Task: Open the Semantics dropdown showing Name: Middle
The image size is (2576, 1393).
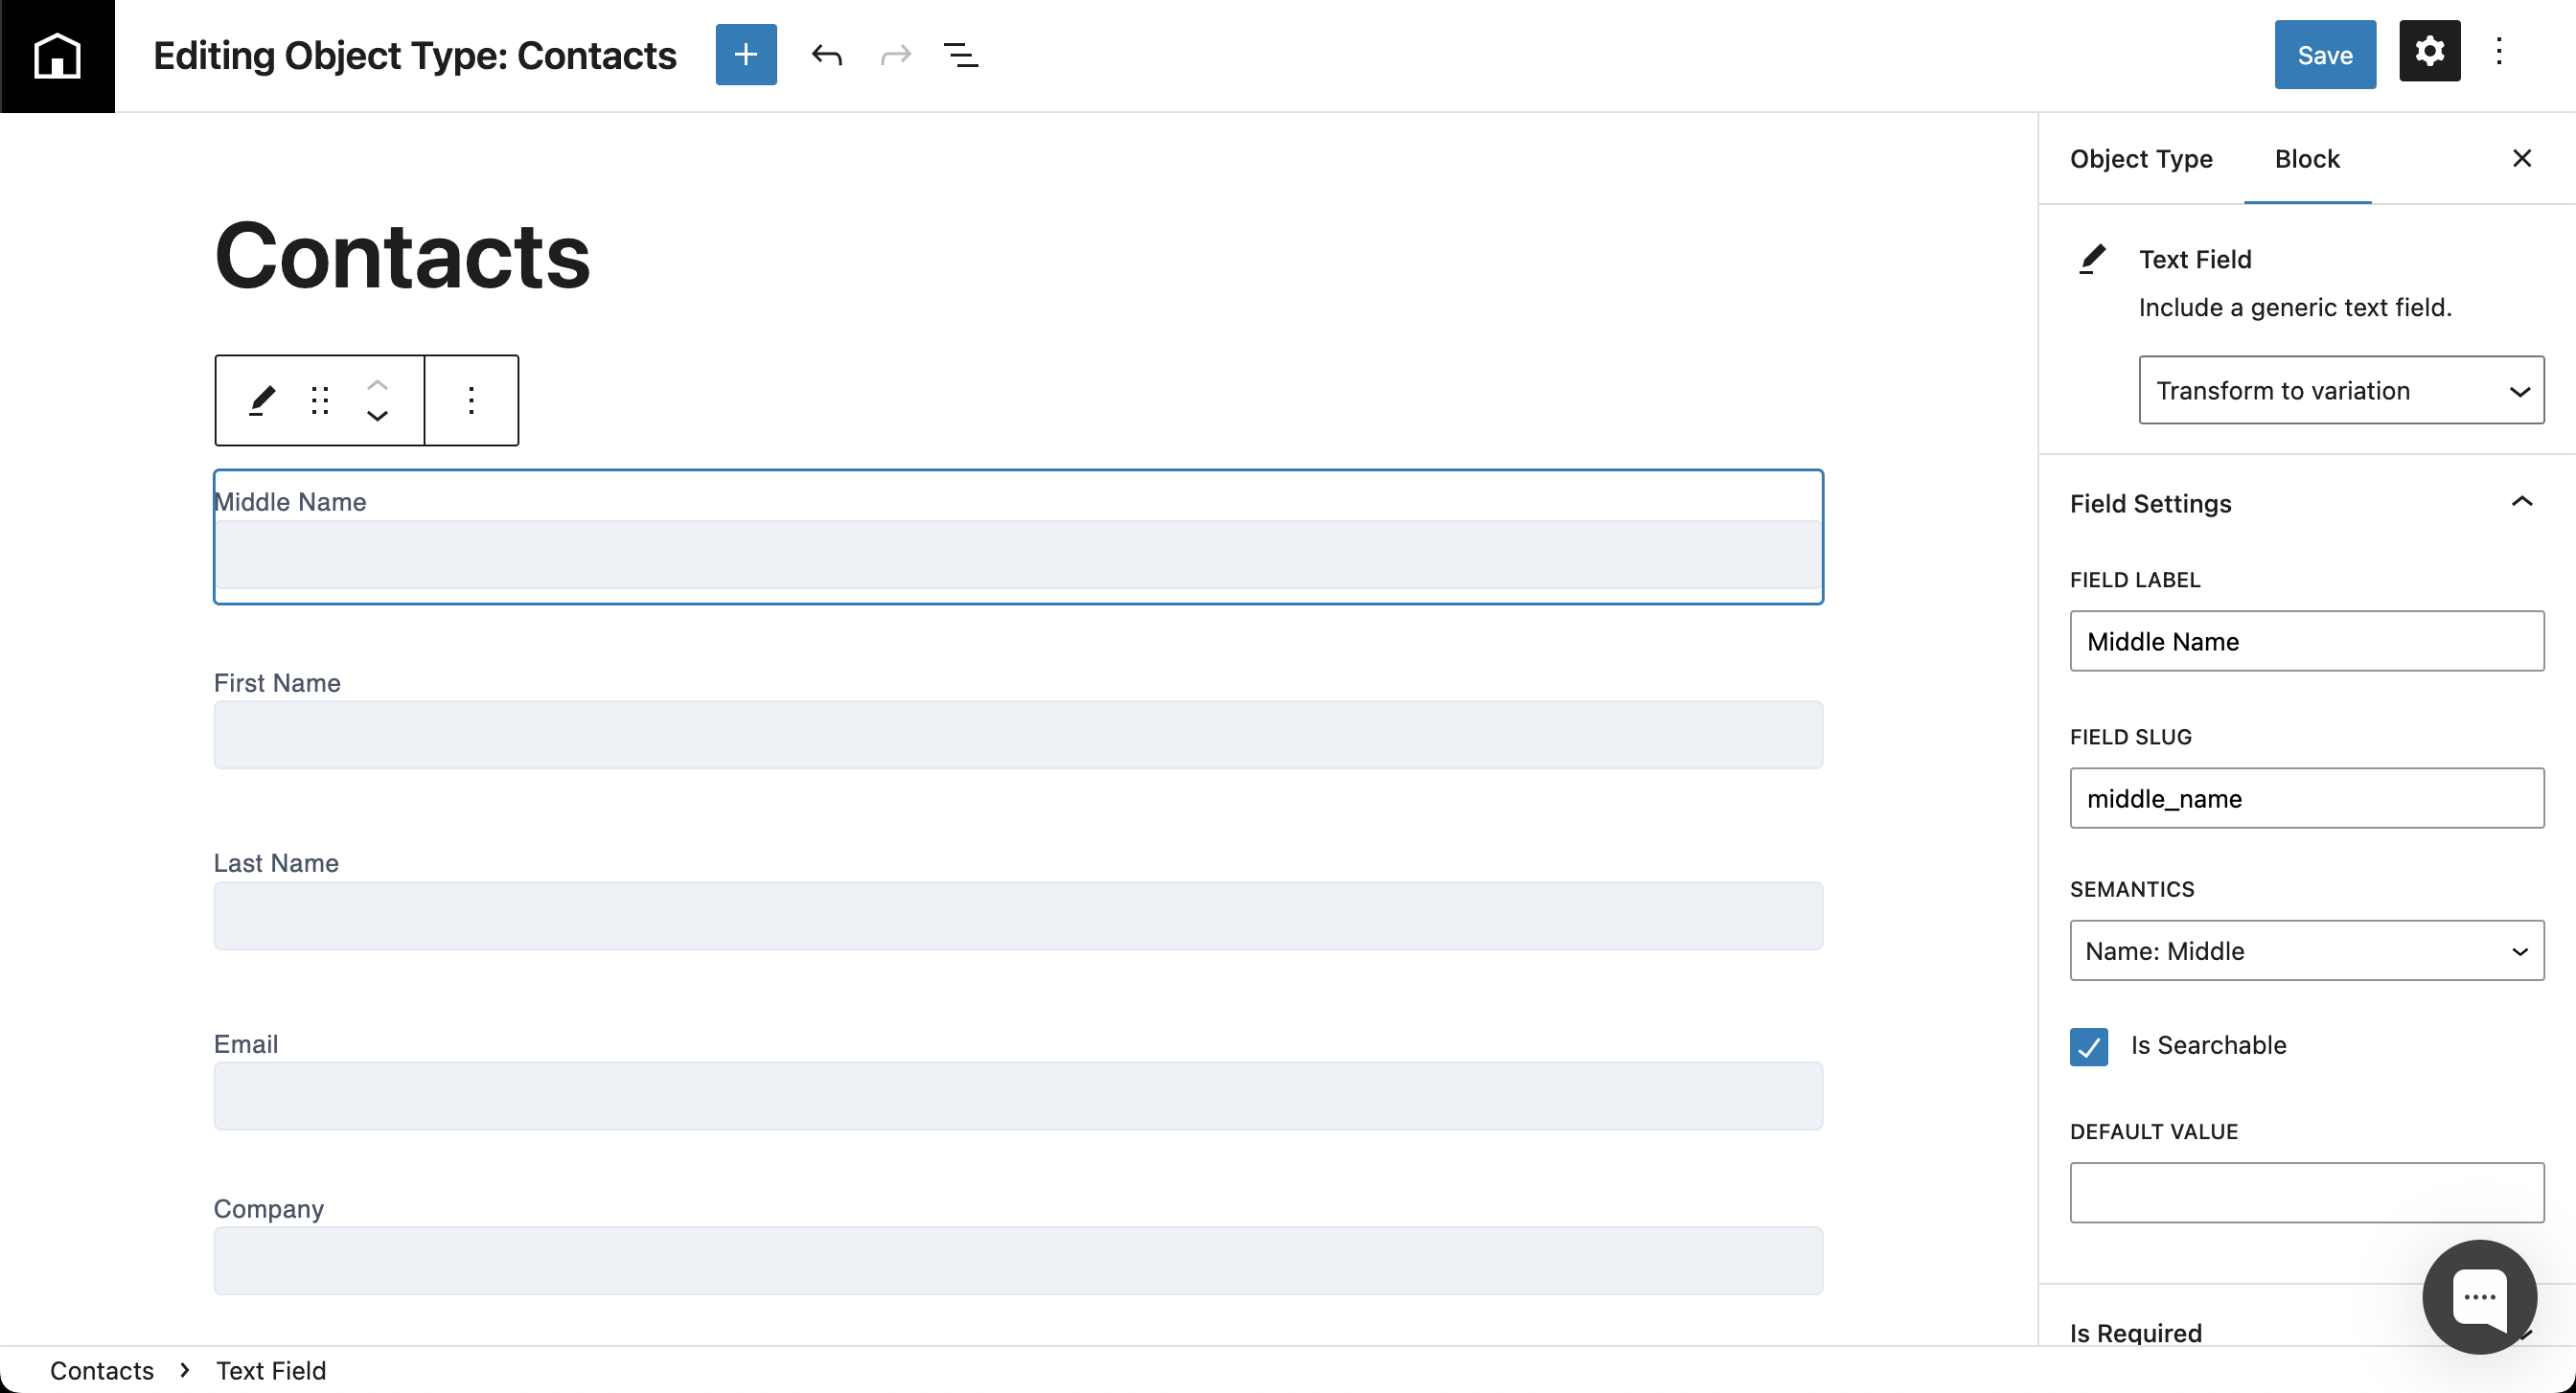Action: pos(2306,950)
